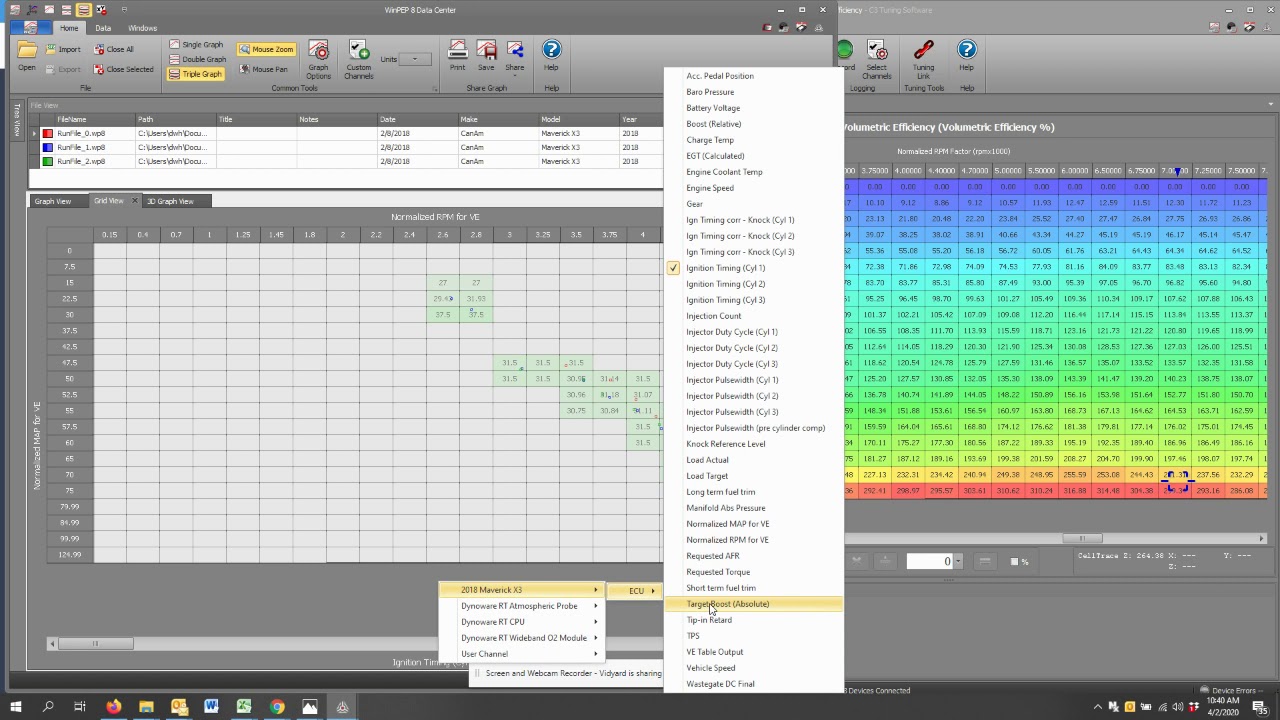Click the Import button in the ribbon
1280x720 pixels.
tap(63, 49)
